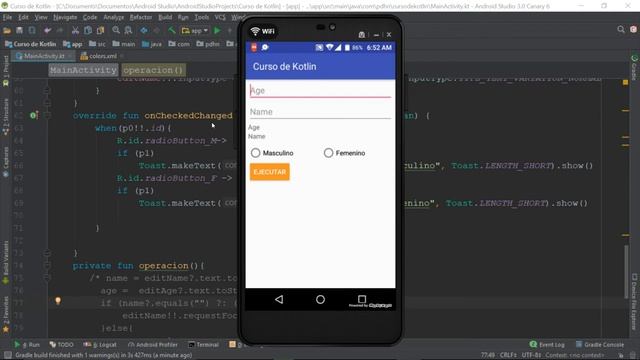Click the Forward navigation arrow icon
Screen dimensions: 640x360
pyautogui.click(x=156, y=31)
